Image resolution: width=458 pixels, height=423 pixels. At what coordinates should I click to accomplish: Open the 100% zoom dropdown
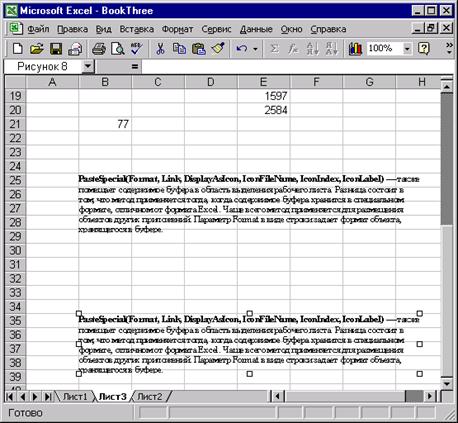407,49
